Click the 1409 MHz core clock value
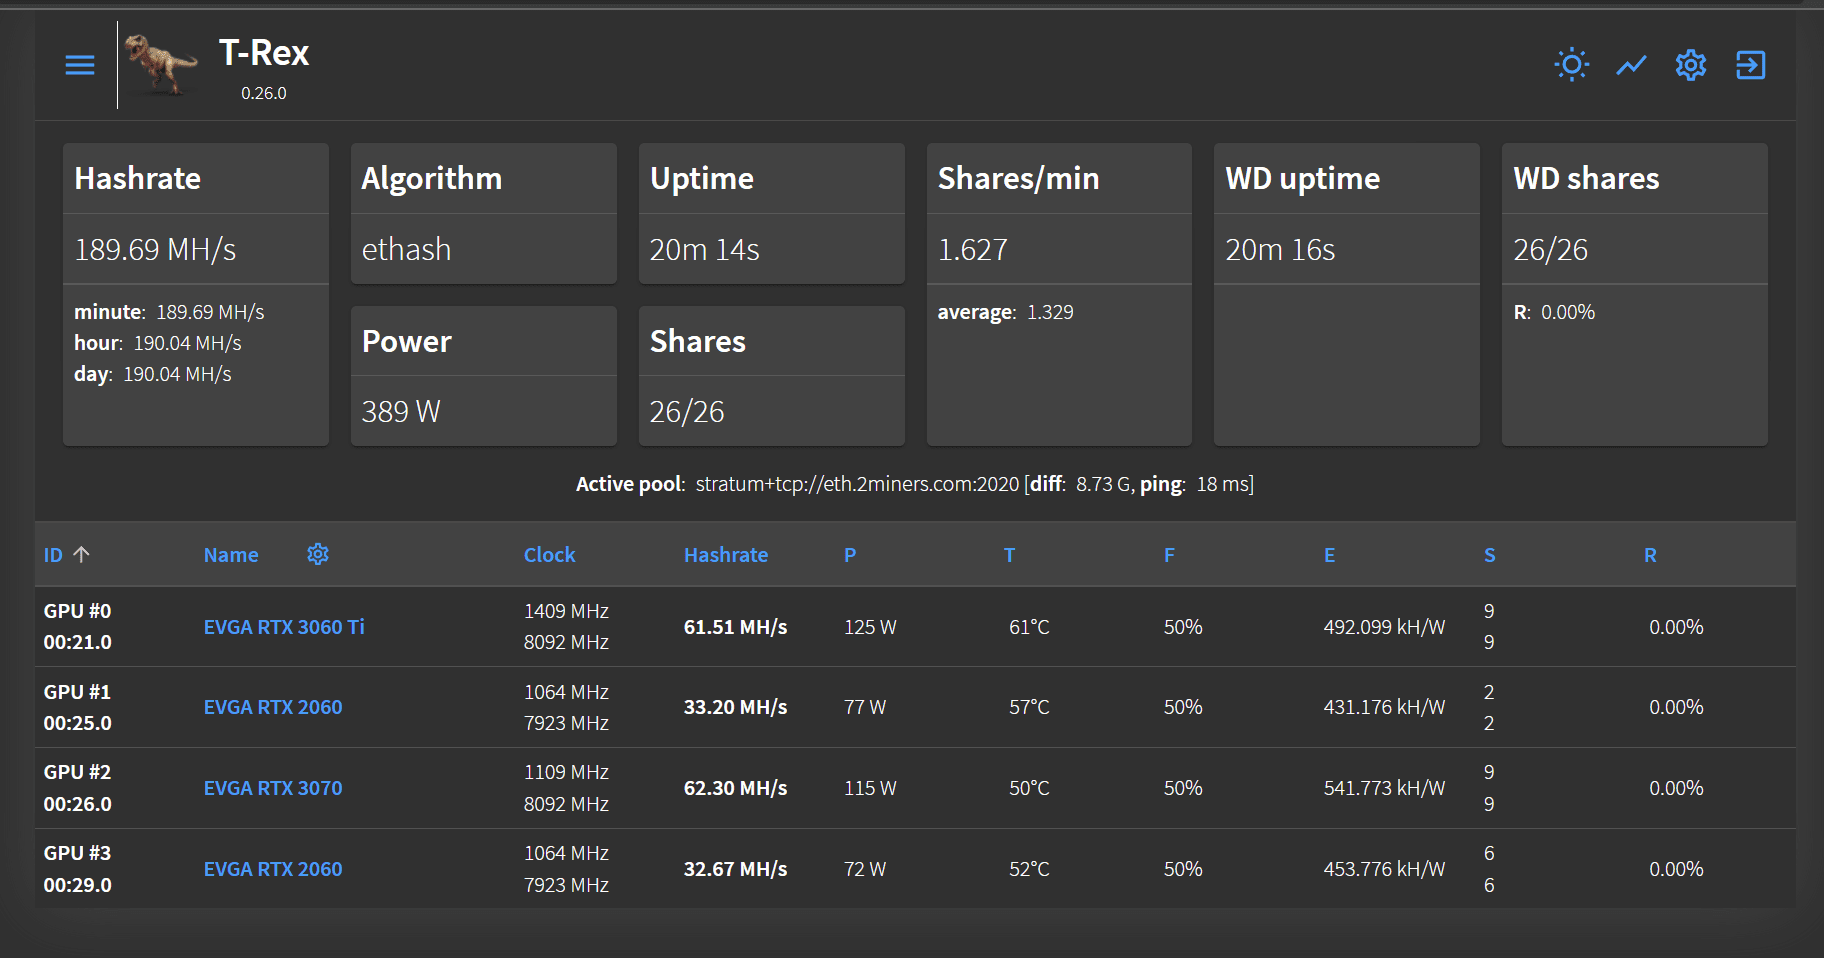 point(566,611)
